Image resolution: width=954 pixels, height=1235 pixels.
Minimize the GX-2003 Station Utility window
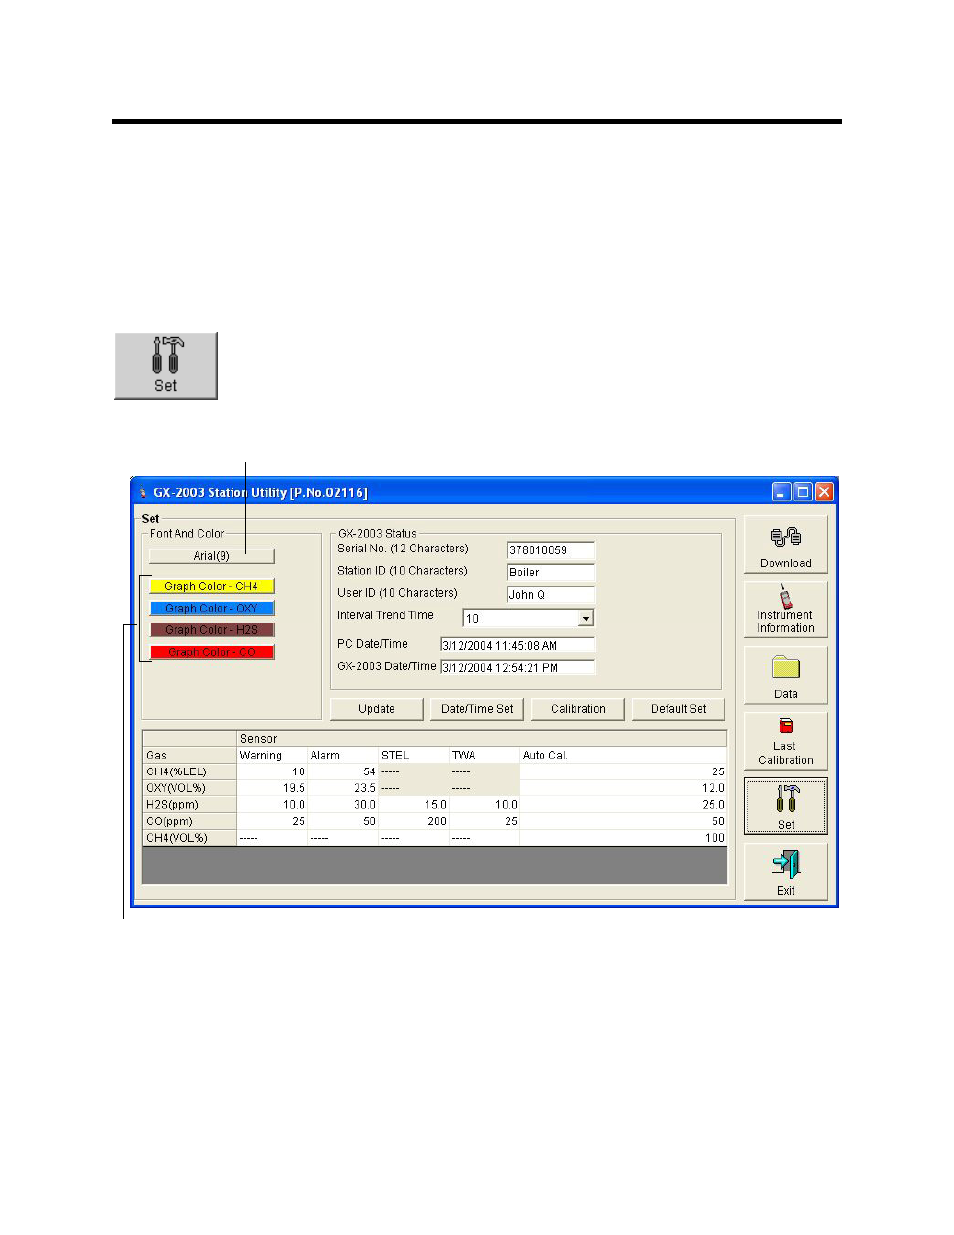click(781, 491)
